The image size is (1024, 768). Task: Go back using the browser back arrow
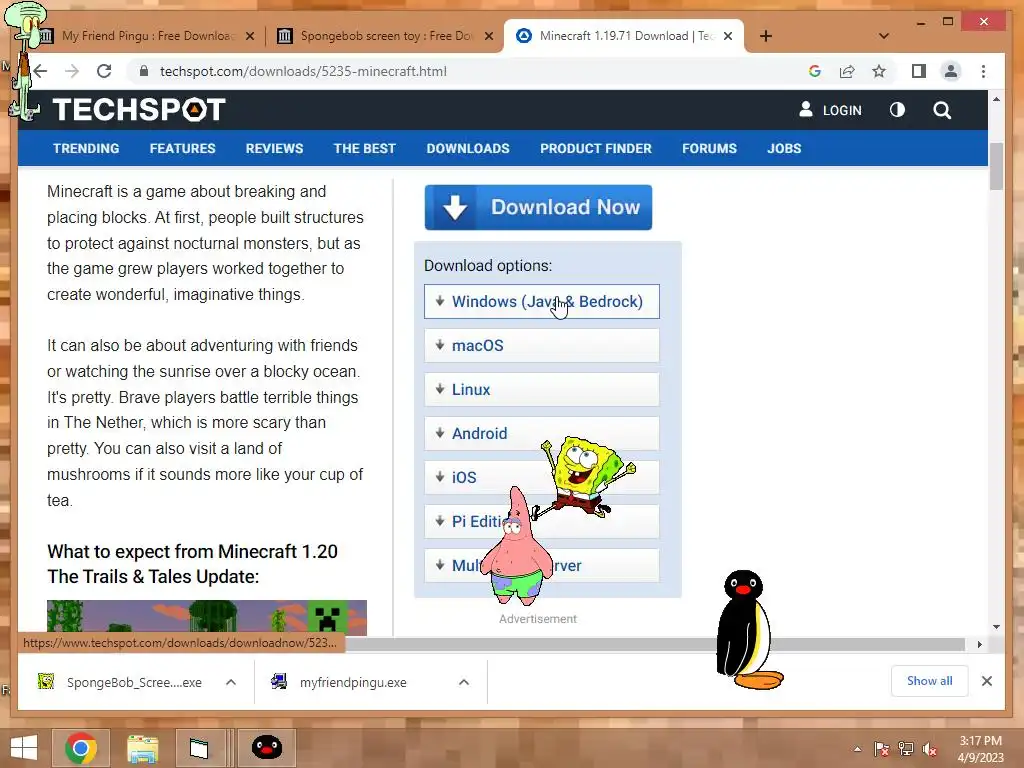[40, 71]
